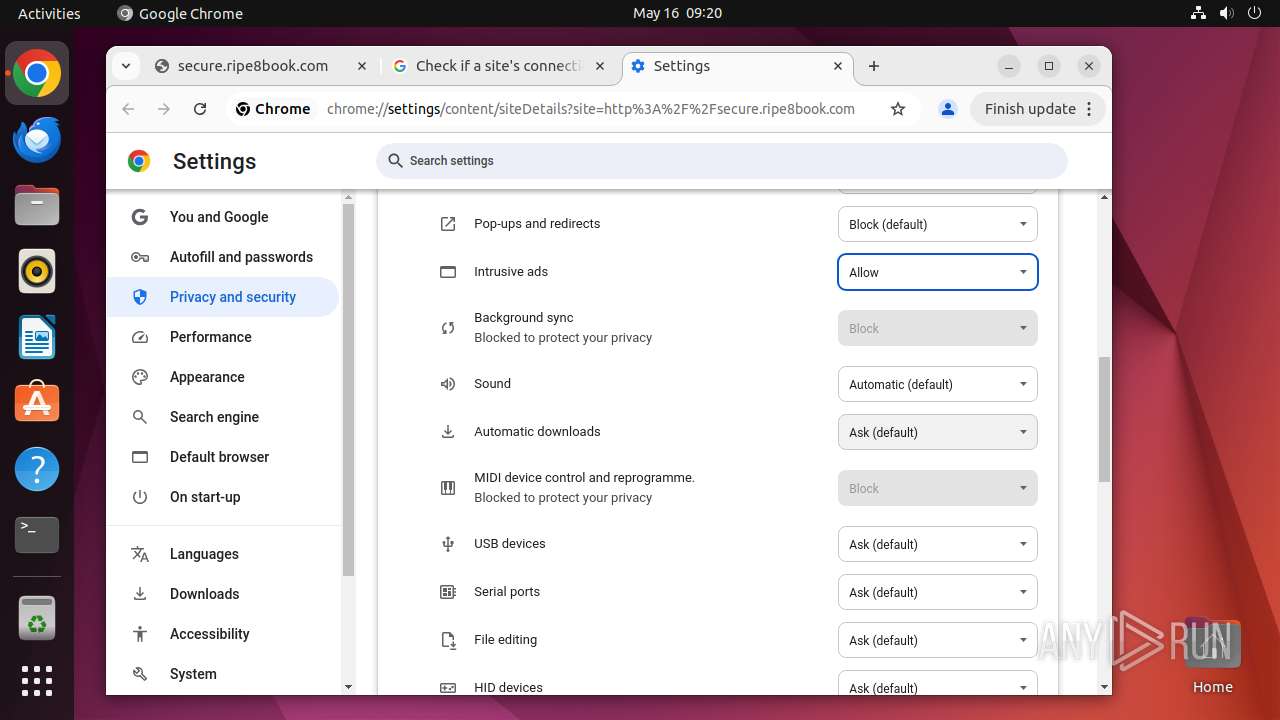Click the network status icon in top bar

tap(1198, 13)
